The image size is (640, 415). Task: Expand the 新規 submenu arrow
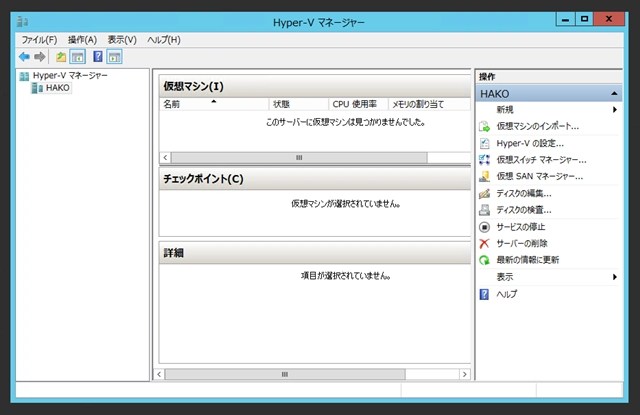tap(615, 110)
